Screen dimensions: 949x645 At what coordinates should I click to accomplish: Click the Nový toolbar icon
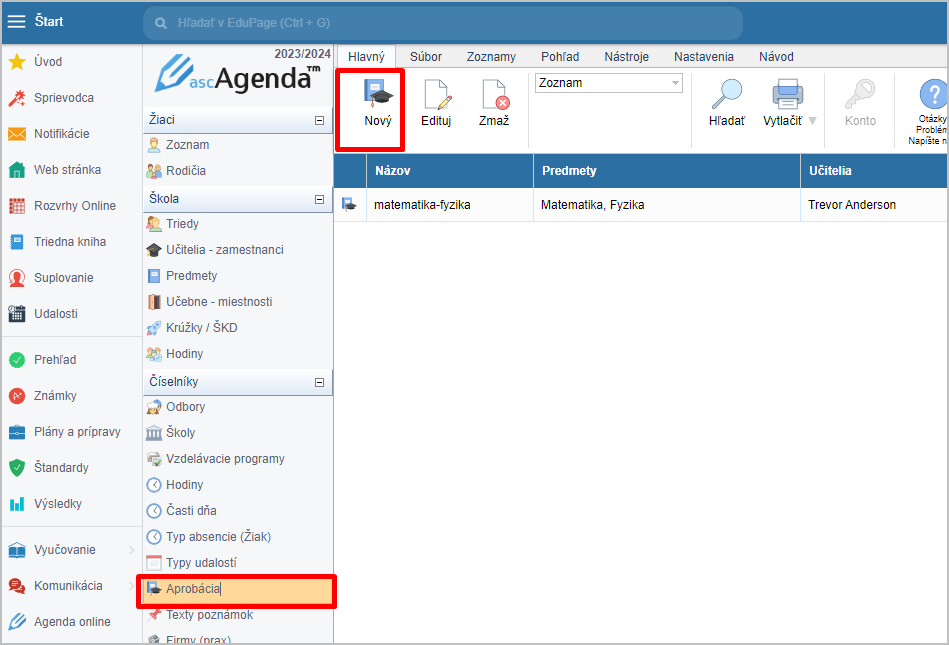tap(378, 94)
